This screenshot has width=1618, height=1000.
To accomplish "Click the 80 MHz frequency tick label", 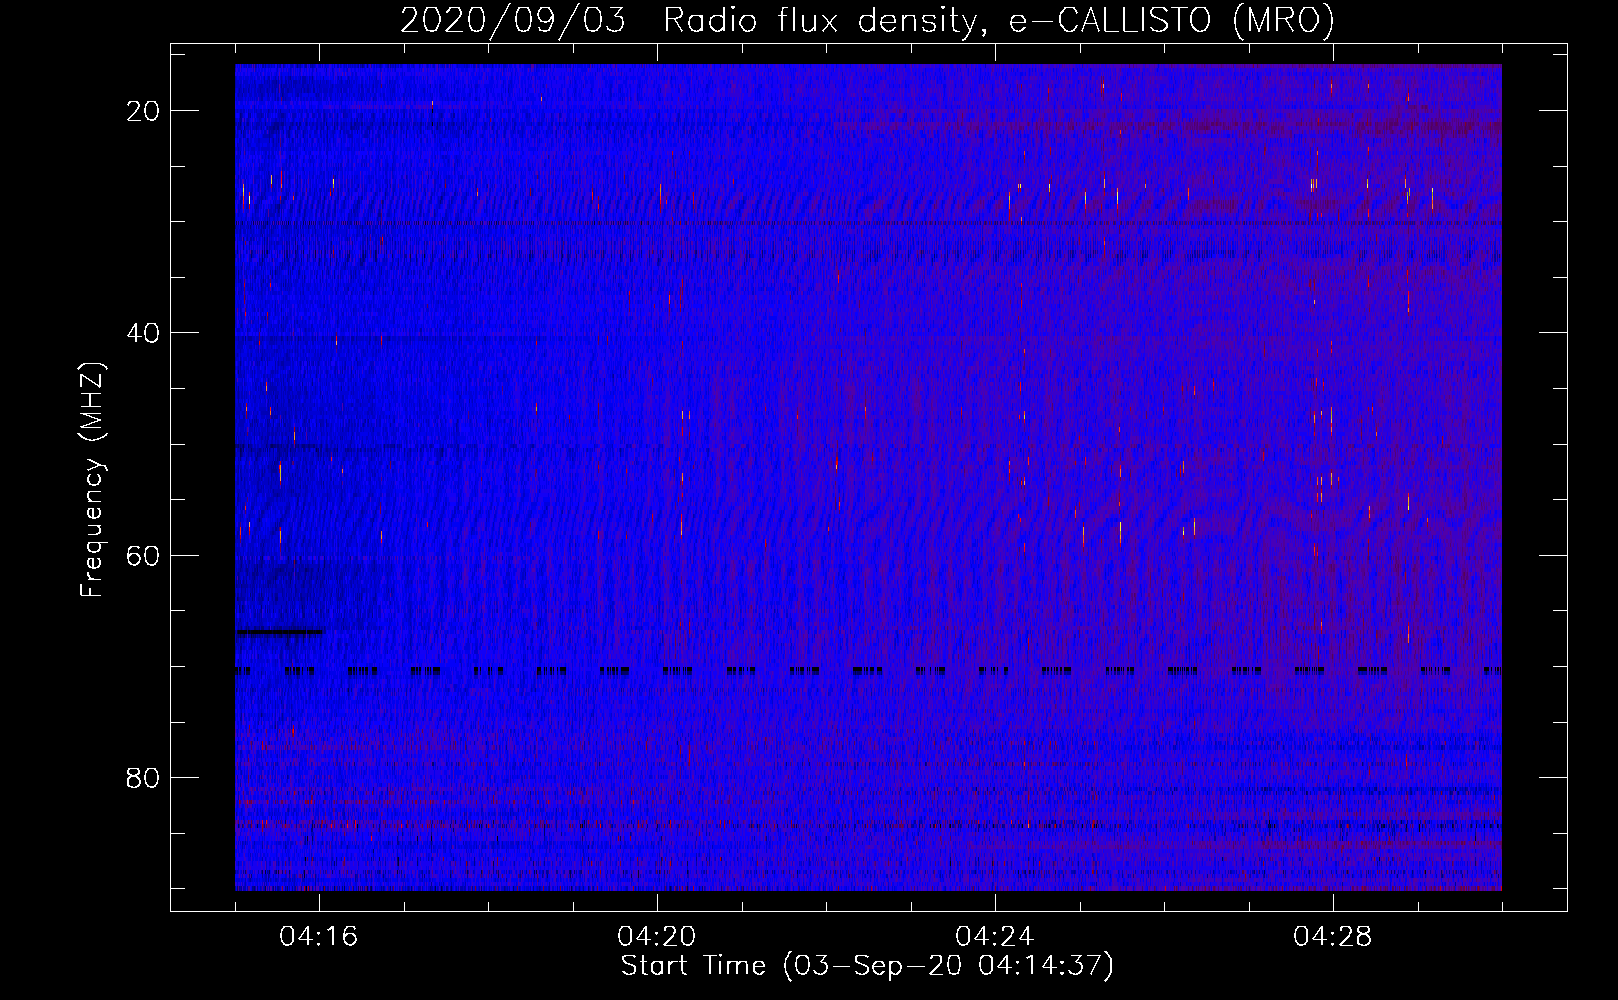I will 143,777.
